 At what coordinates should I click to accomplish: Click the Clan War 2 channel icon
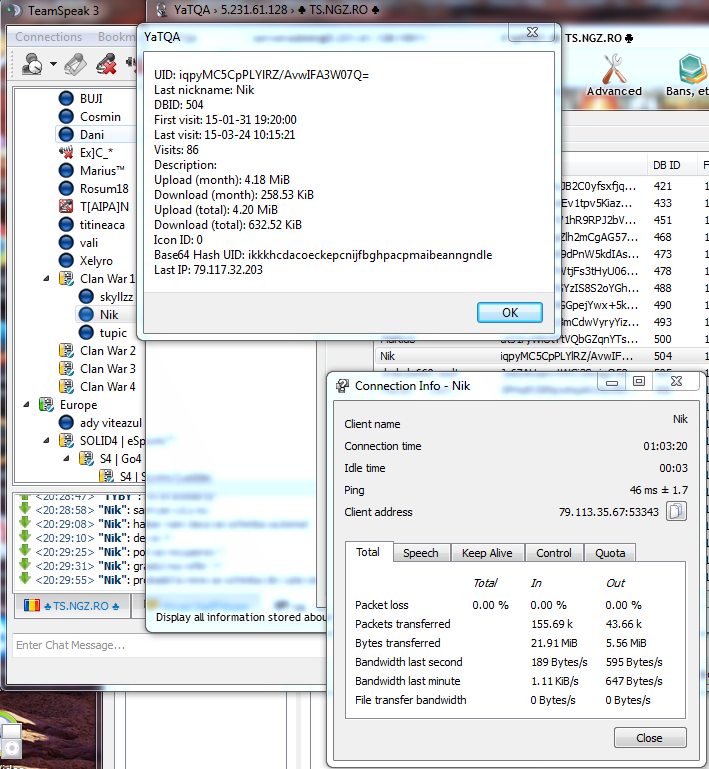point(66,351)
